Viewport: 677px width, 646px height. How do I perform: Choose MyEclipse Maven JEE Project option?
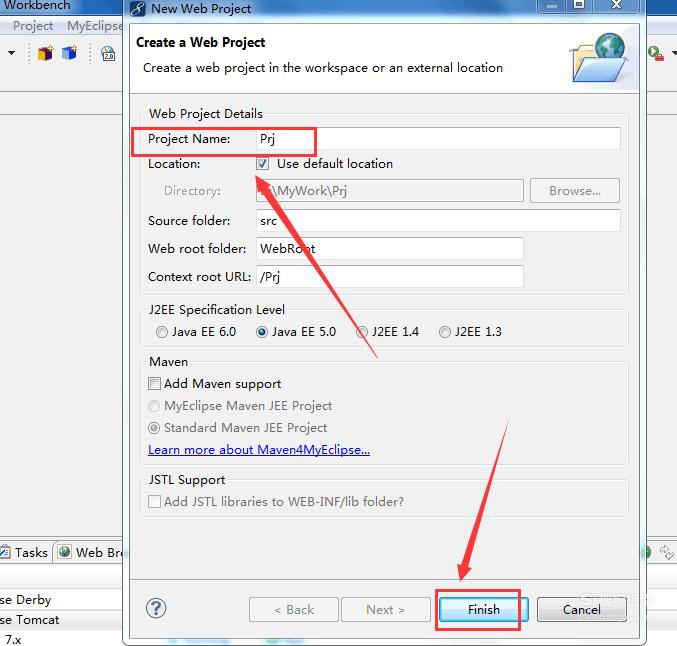pos(154,406)
